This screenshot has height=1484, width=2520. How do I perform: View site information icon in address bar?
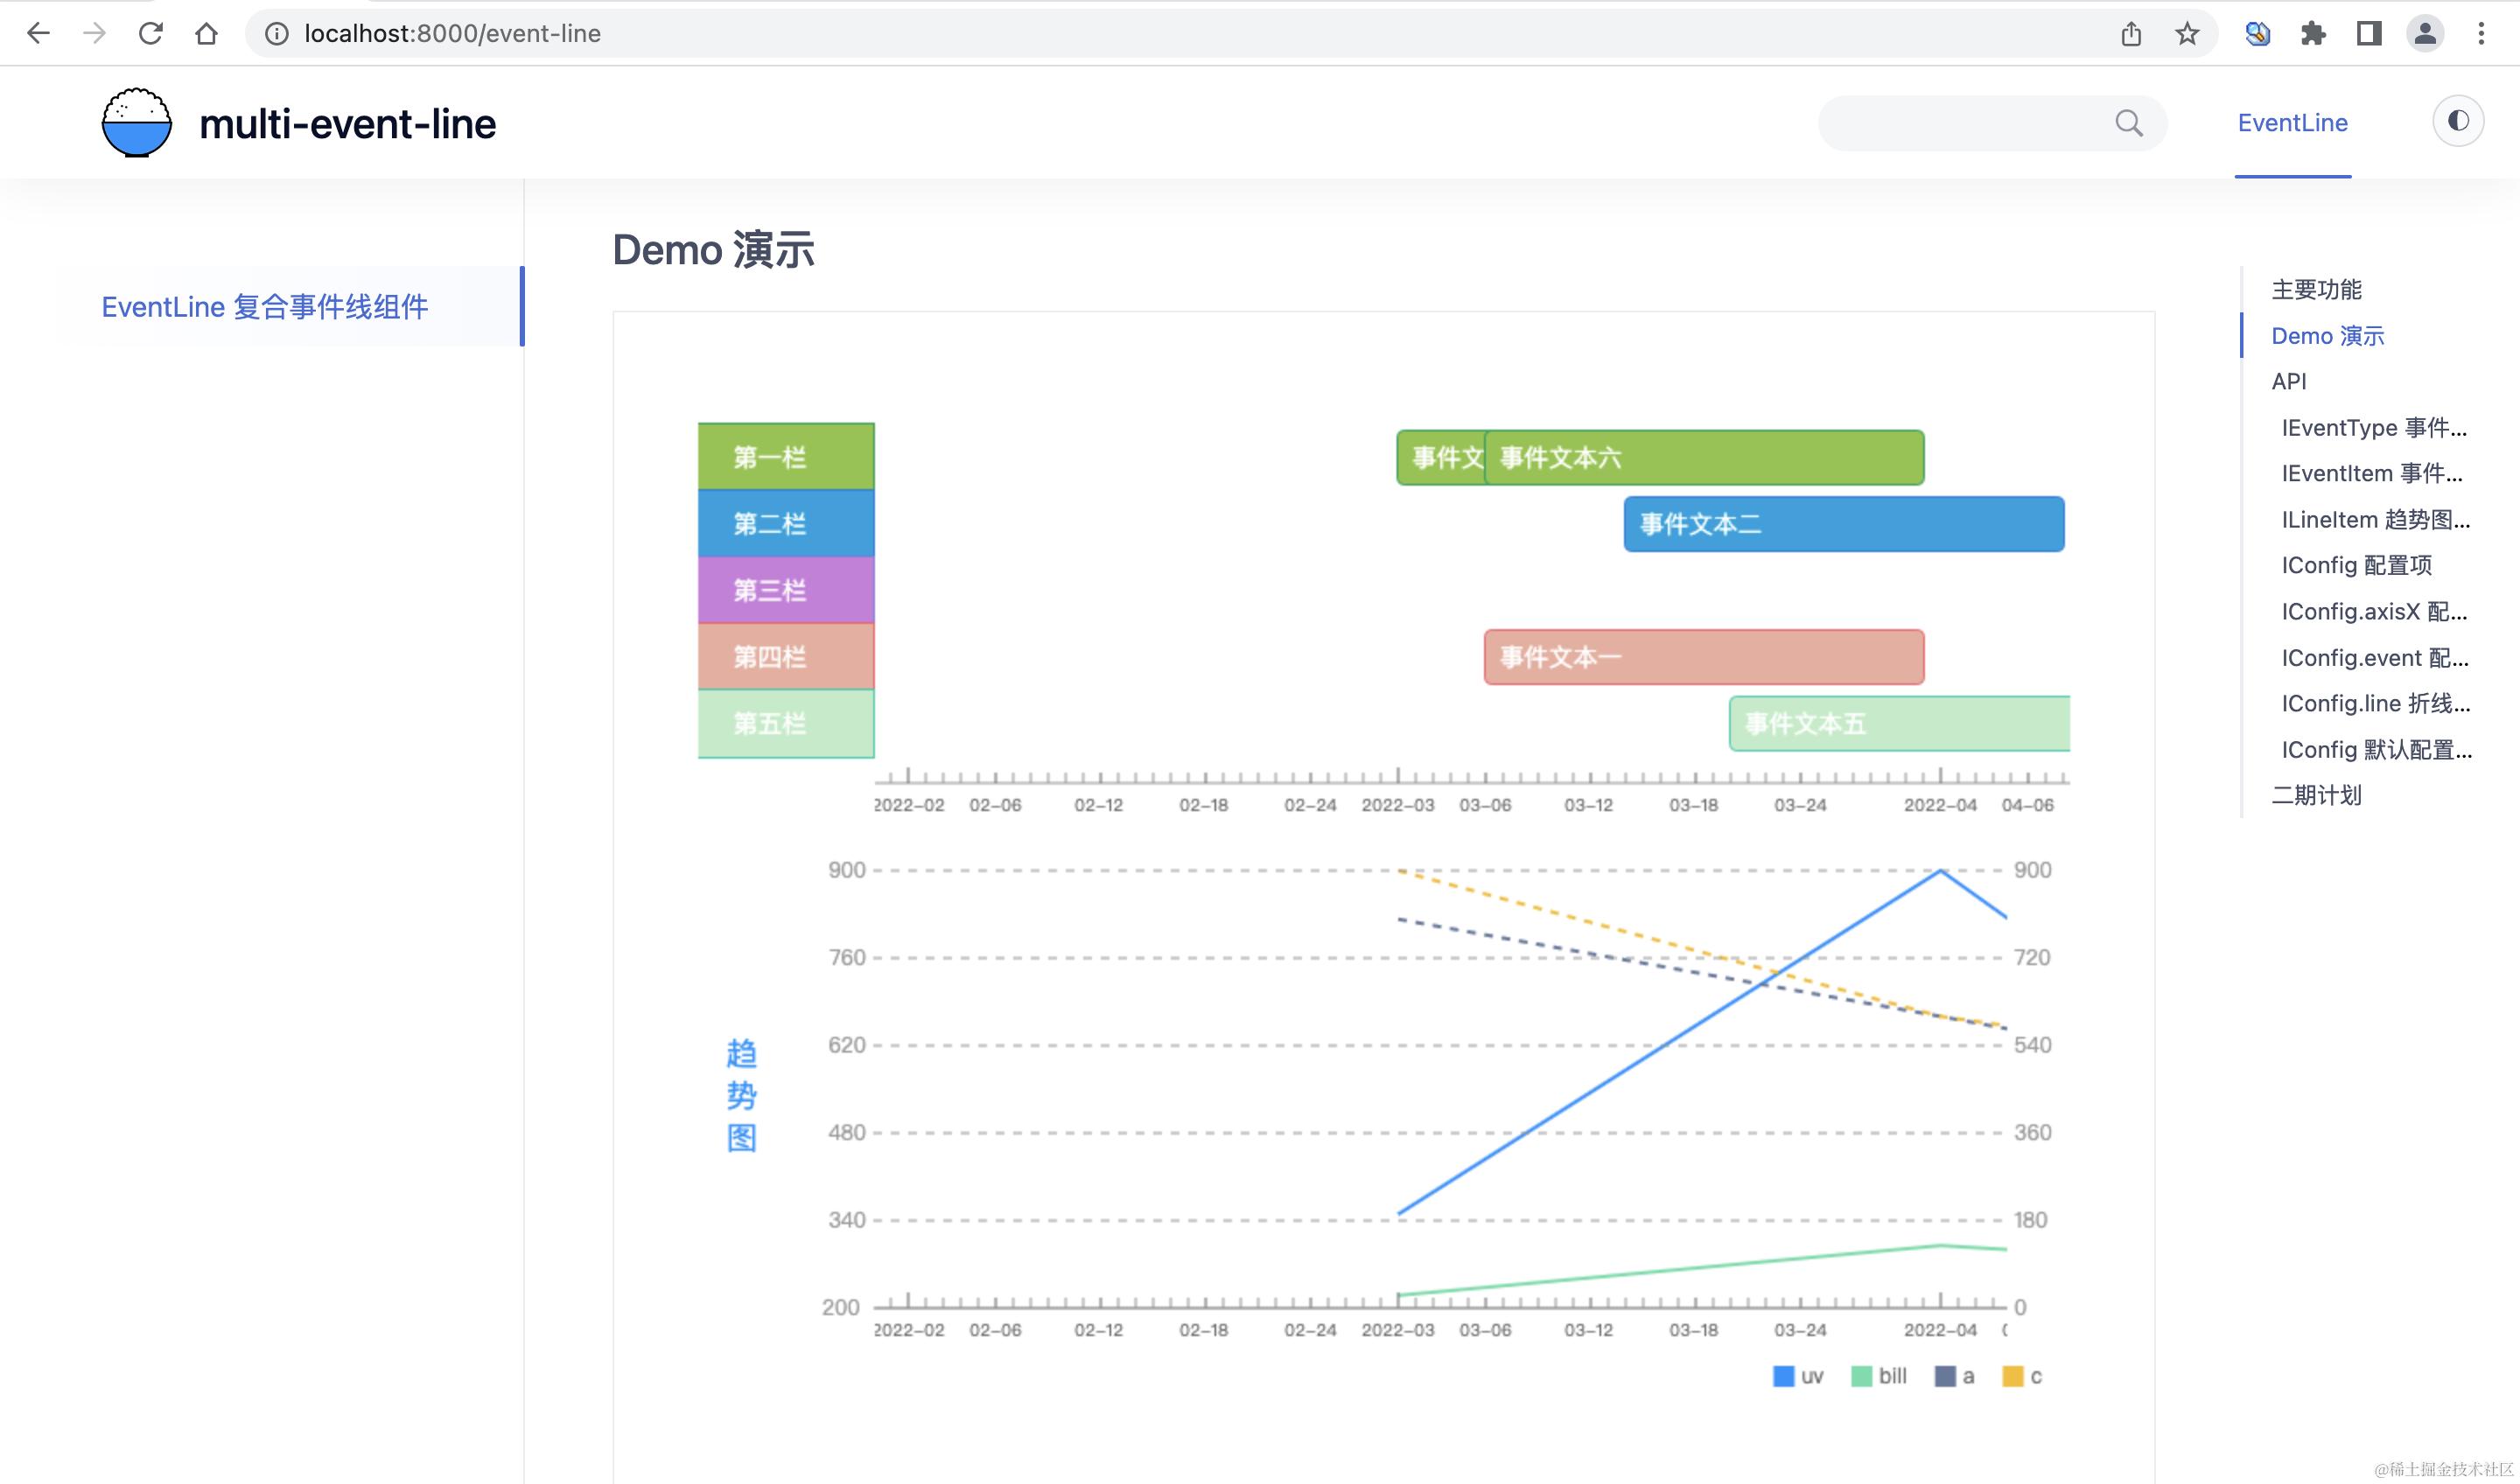276,33
